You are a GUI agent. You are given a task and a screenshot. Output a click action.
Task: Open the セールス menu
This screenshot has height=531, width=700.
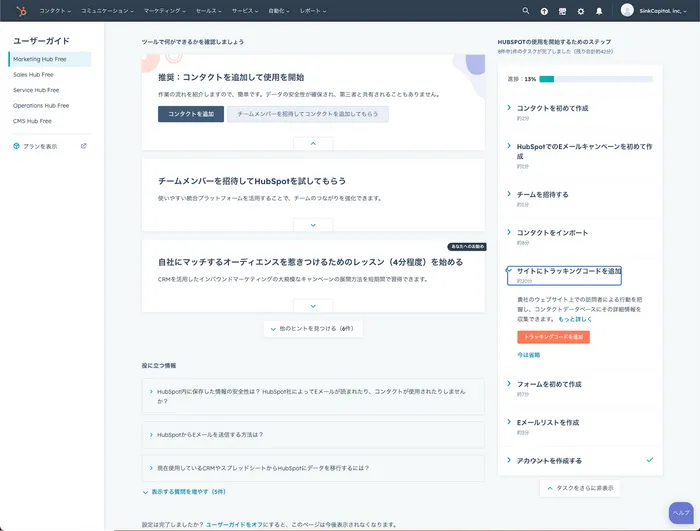click(x=209, y=11)
